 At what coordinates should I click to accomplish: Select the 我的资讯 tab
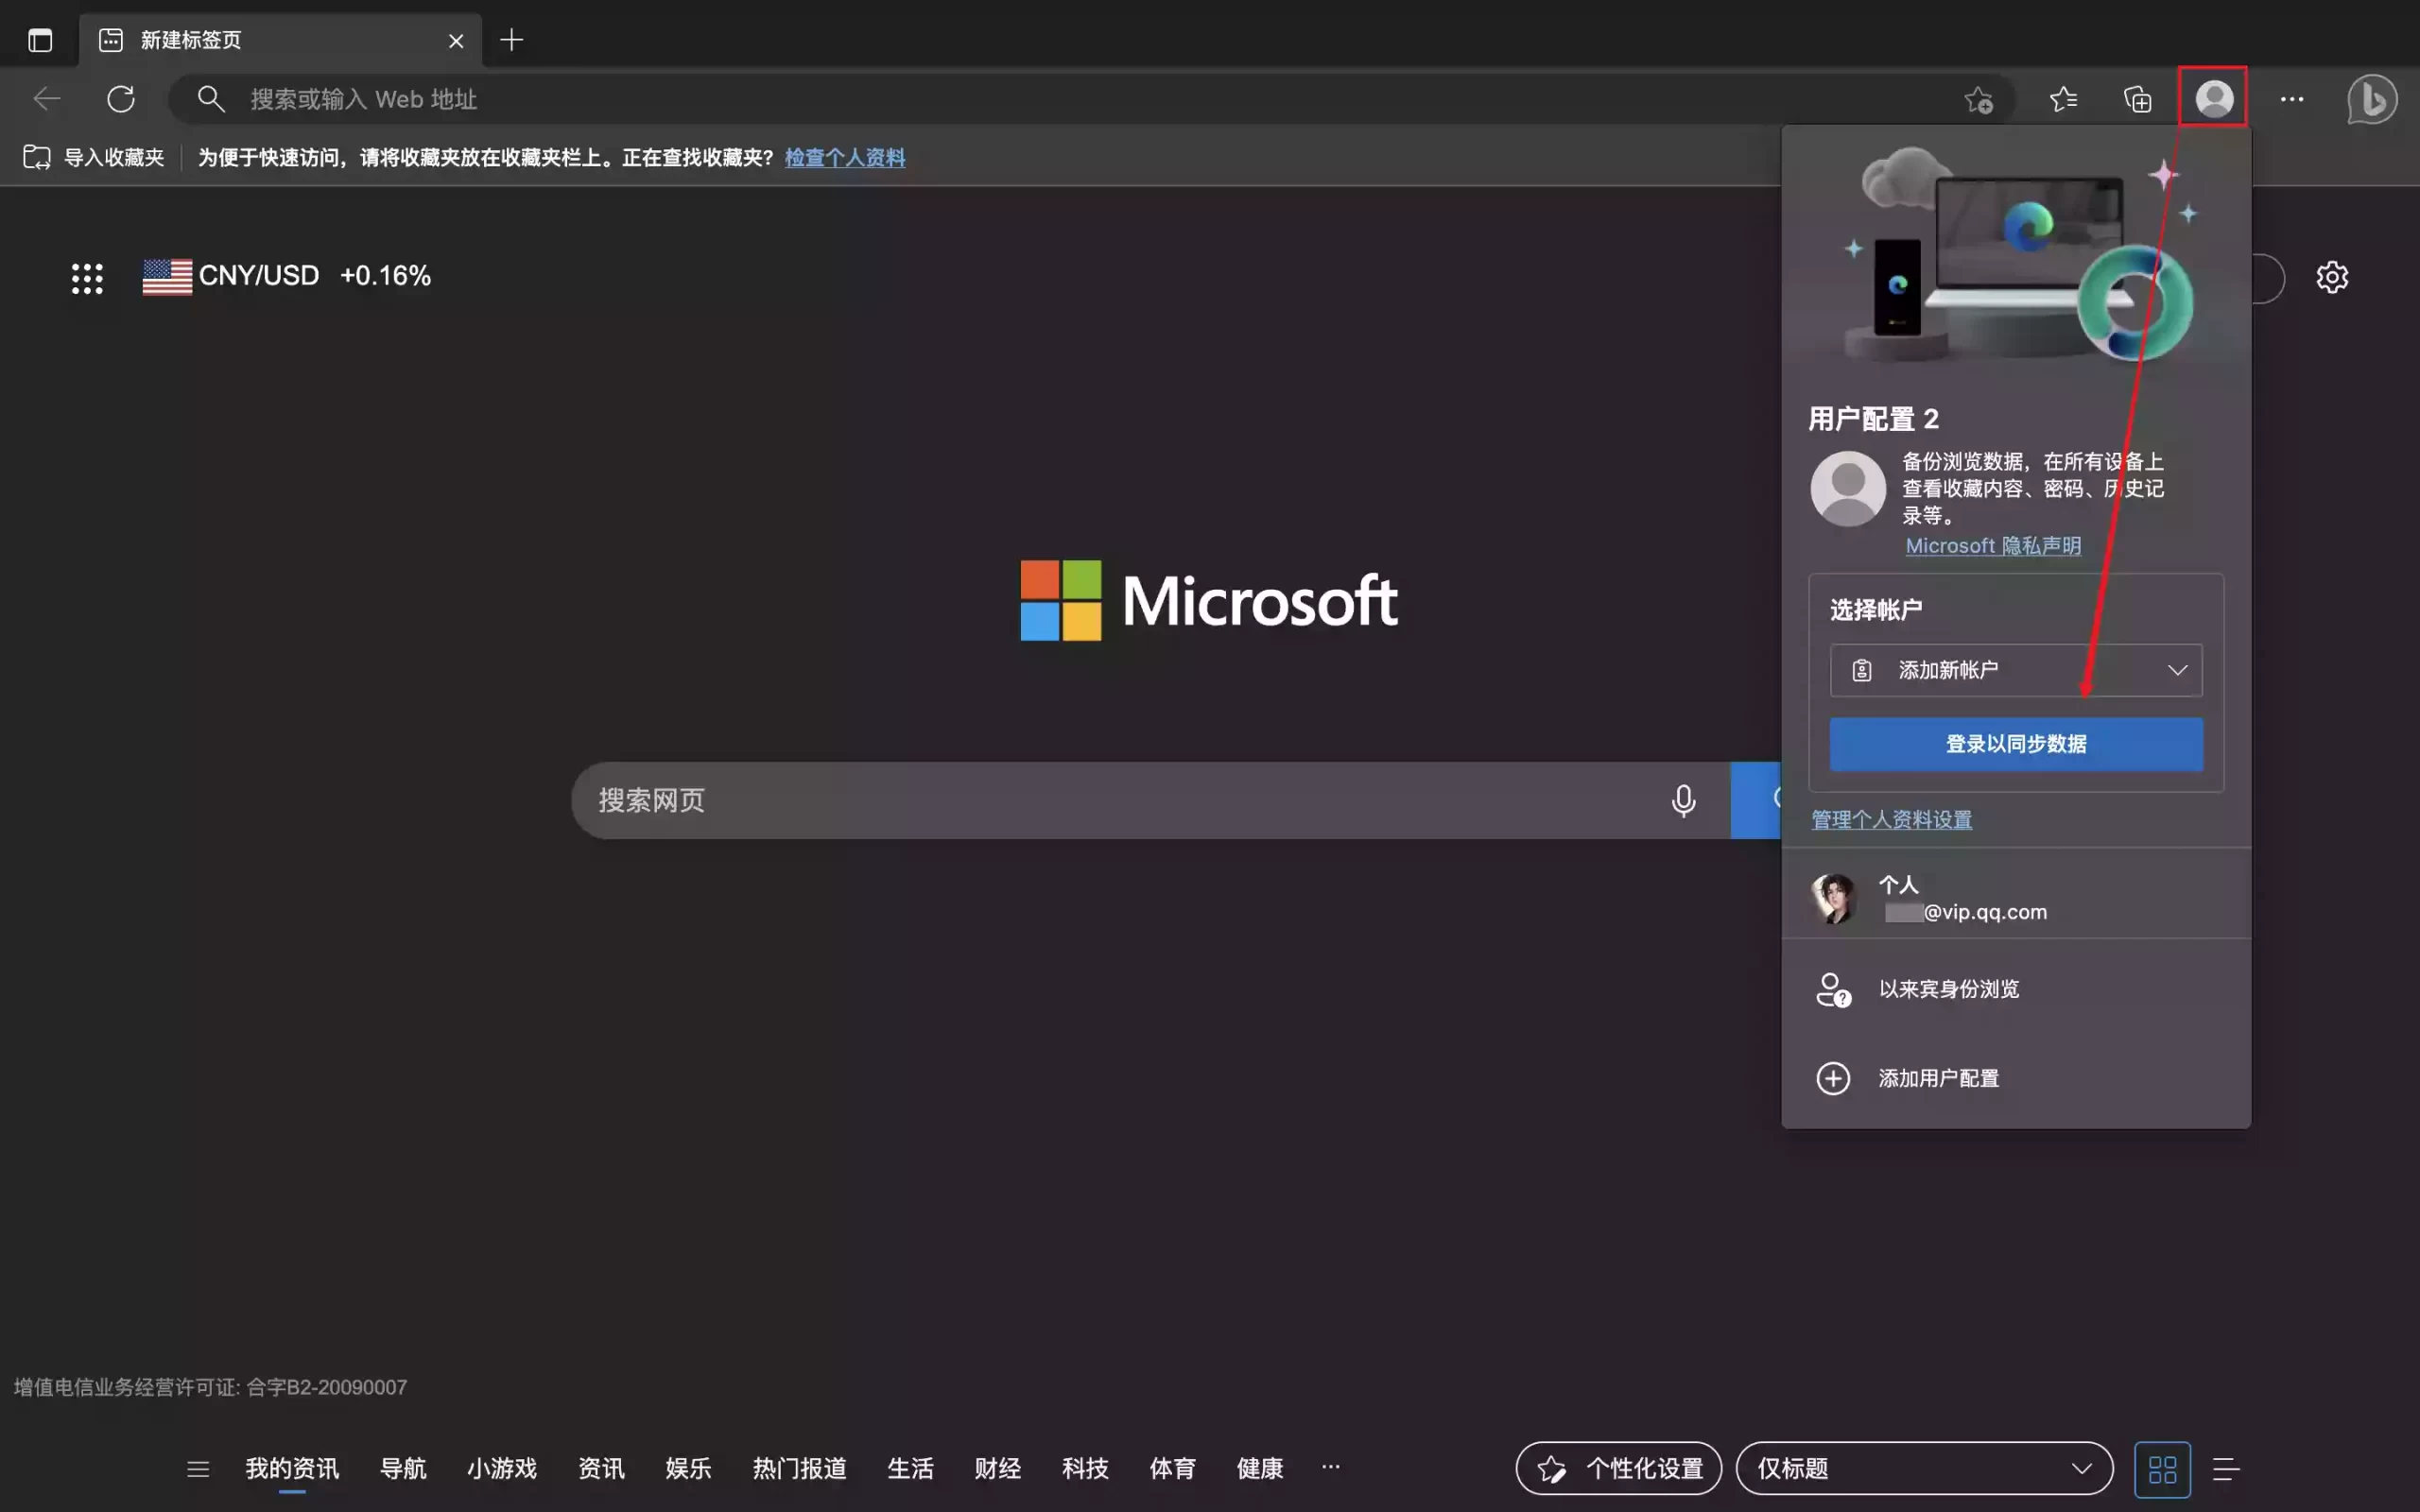(292, 1469)
